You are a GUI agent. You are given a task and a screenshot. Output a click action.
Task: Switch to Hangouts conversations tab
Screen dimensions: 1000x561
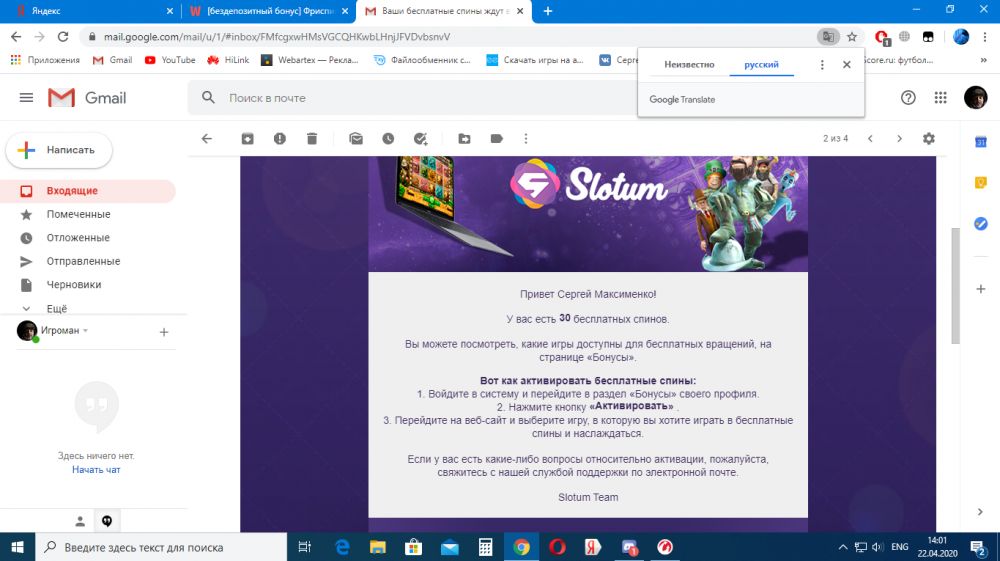(x=107, y=521)
